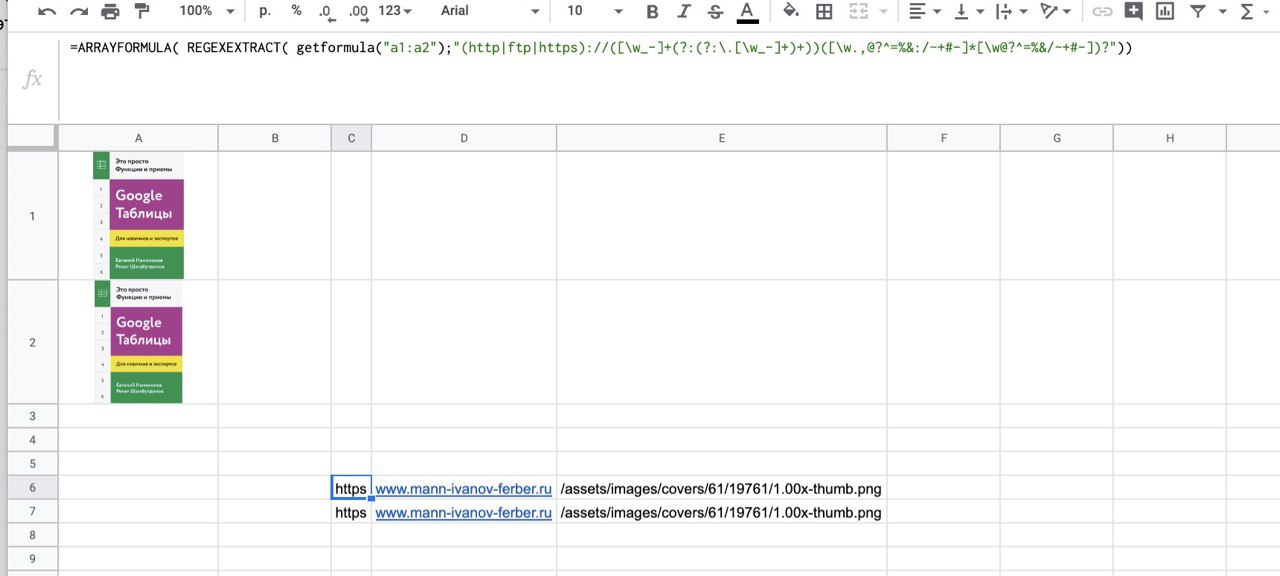Select cell C6 containing https
This screenshot has width=1280, height=576.
pos(351,488)
